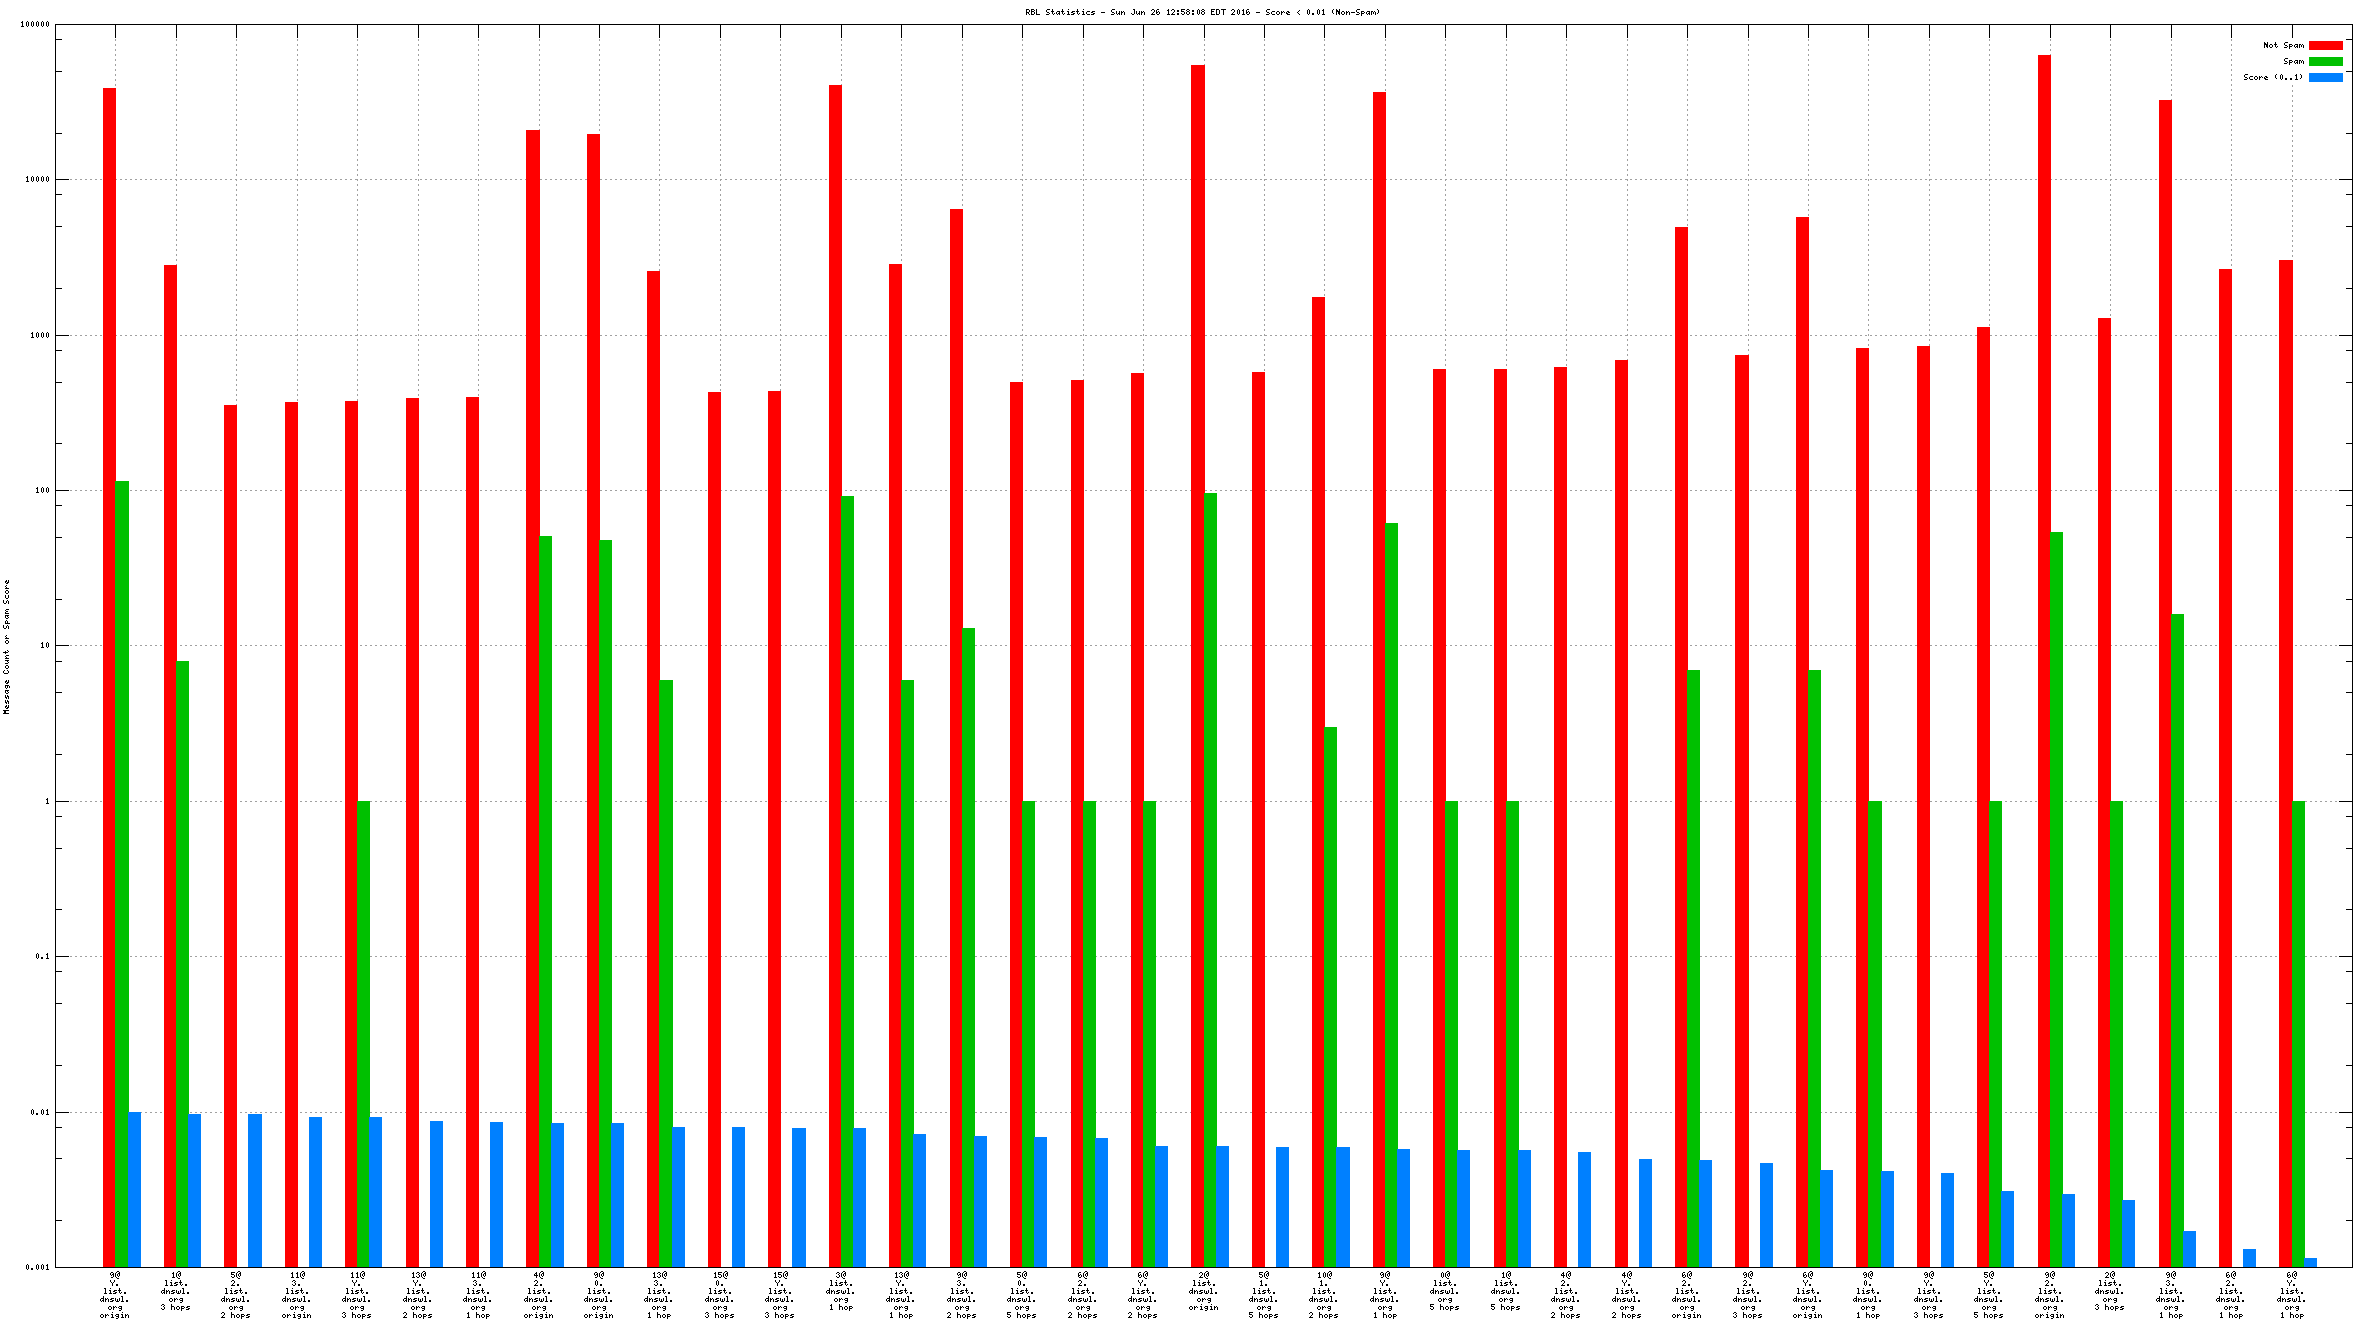Click blue Score bar for '5@ 2. 2 hops'
Viewport: 2368px width, 1332px height.
pyautogui.click(x=255, y=1191)
